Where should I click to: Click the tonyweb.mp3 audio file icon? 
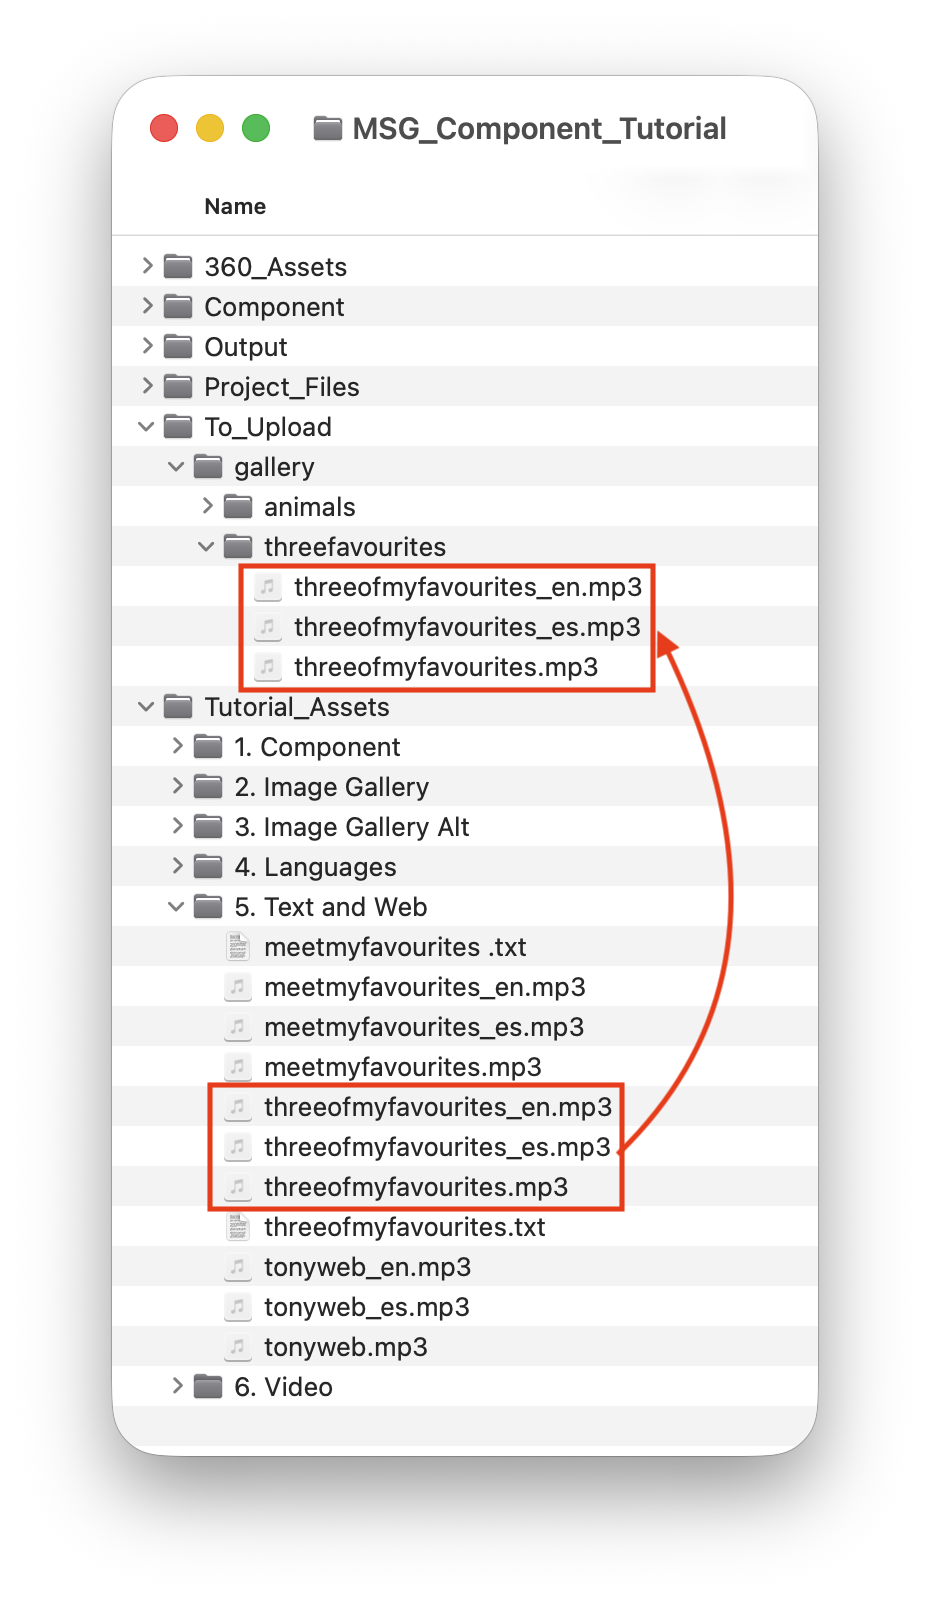coord(238,1346)
